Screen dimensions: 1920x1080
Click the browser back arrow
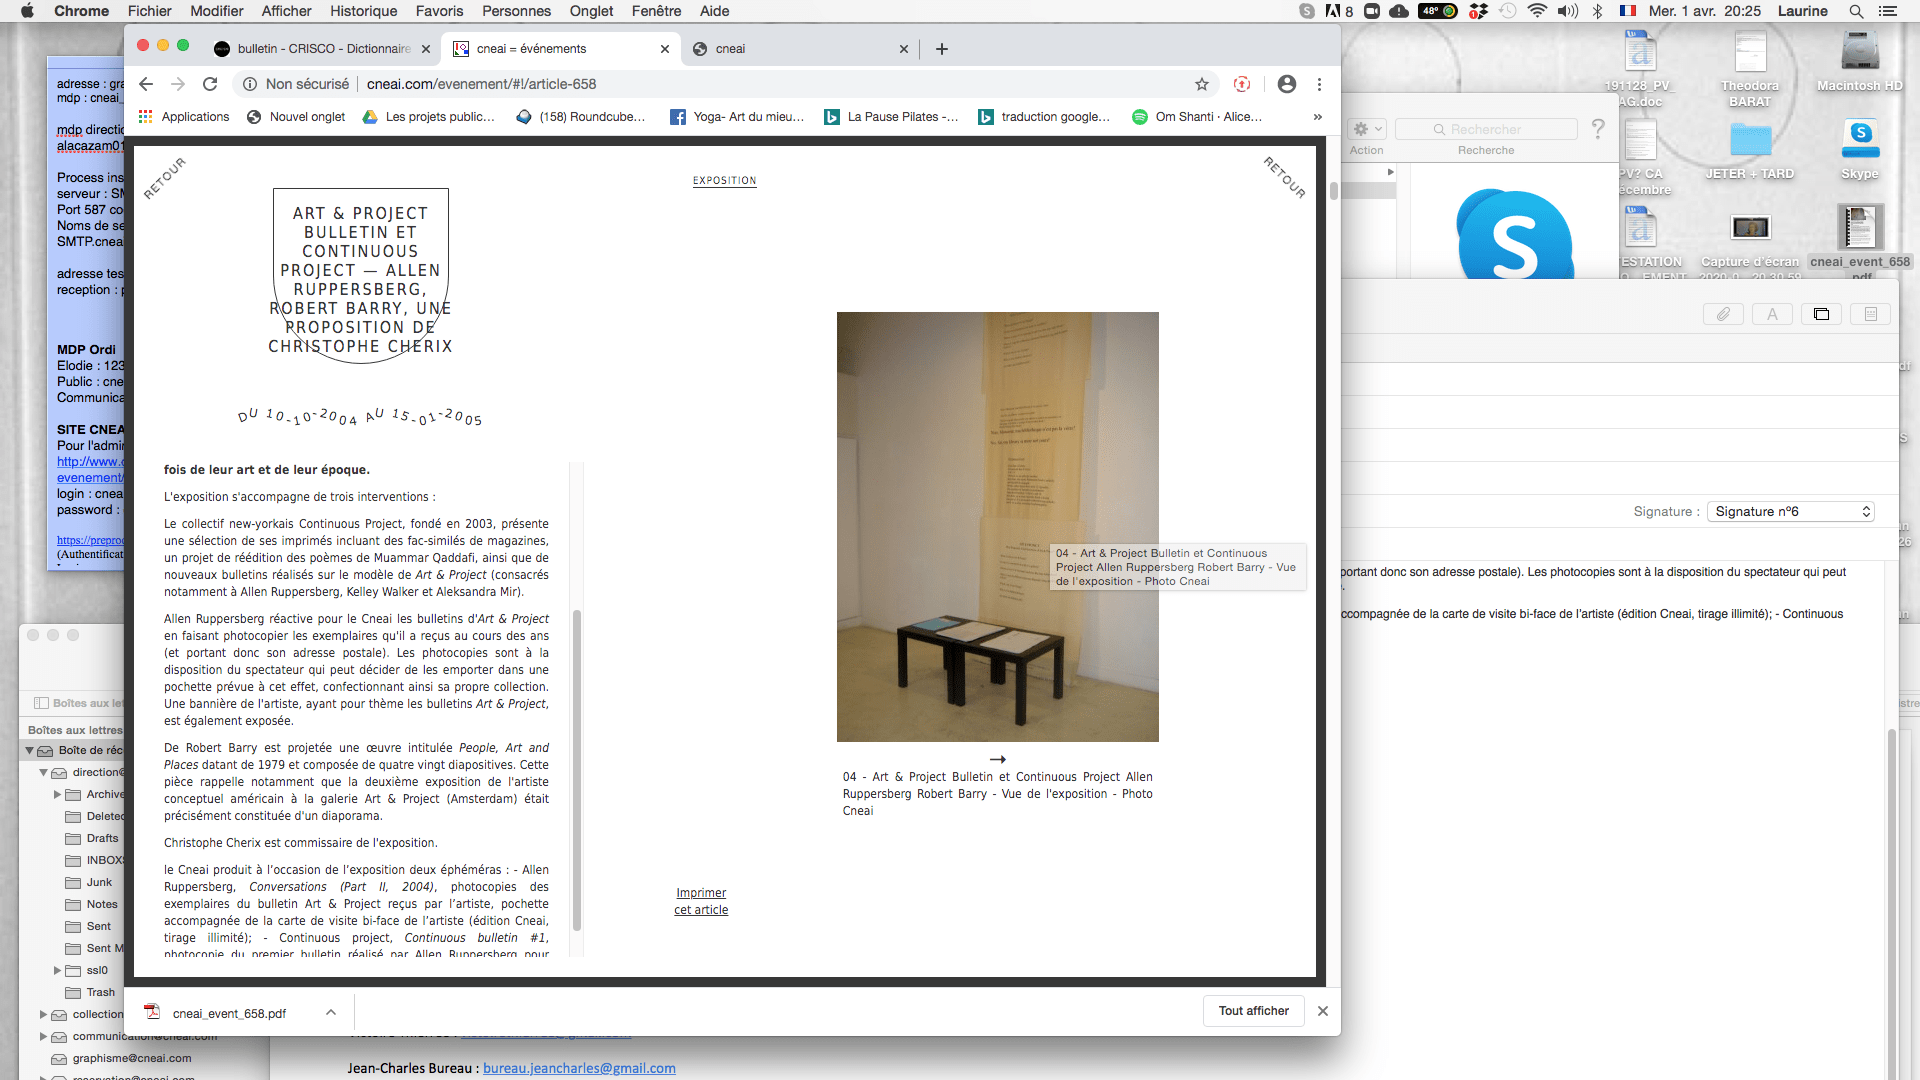(146, 84)
